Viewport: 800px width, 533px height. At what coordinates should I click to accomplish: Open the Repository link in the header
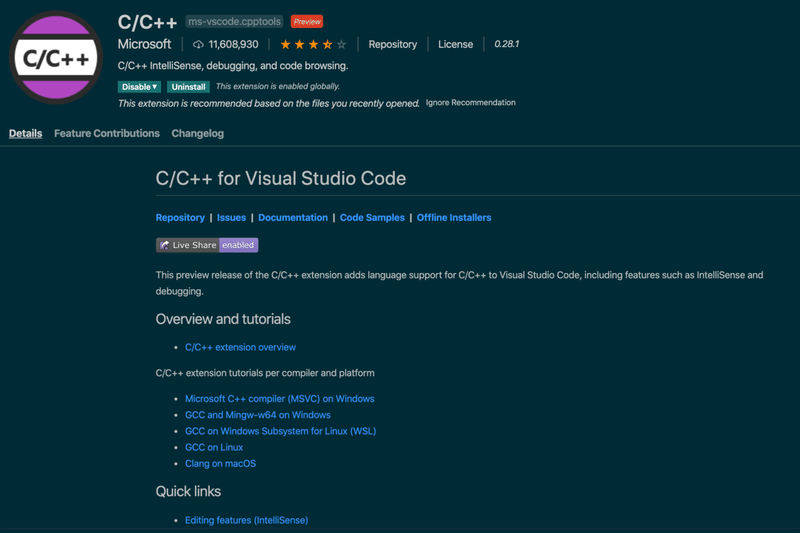pos(393,44)
